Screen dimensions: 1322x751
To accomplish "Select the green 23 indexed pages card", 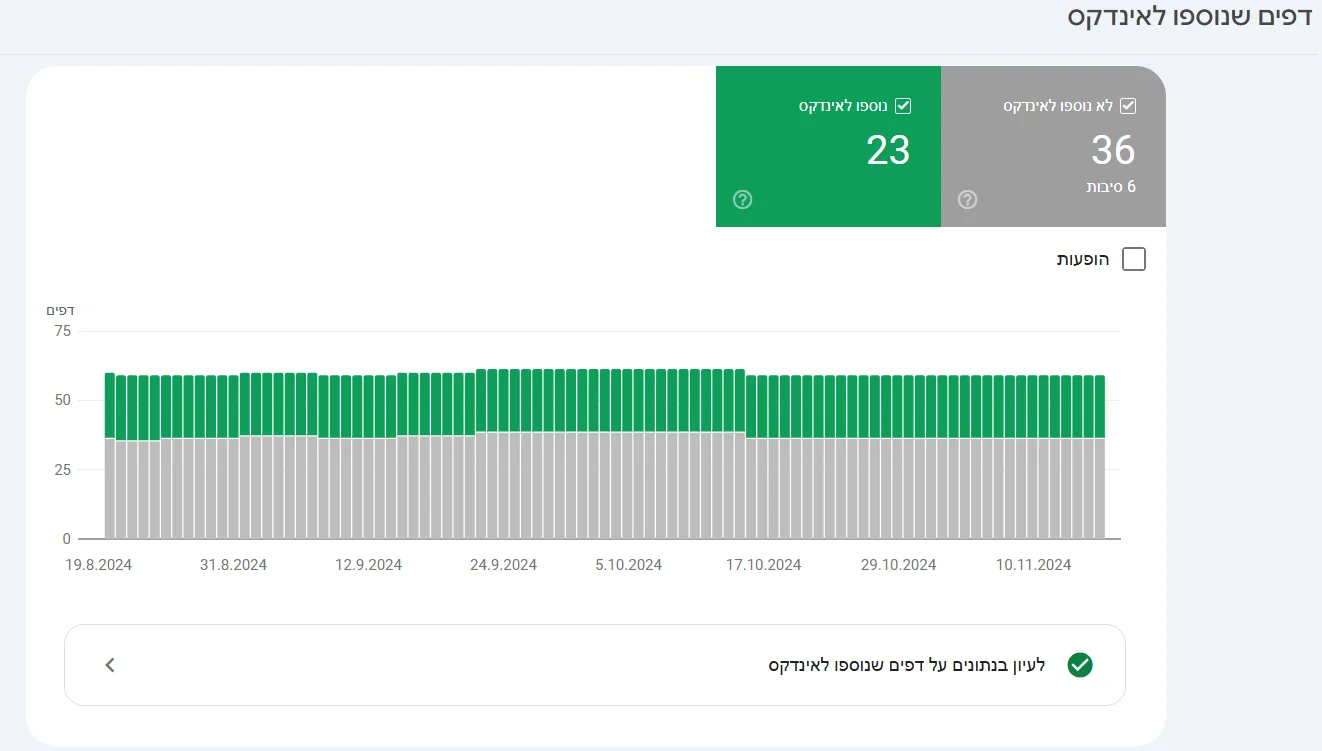I will click(x=828, y=147).
